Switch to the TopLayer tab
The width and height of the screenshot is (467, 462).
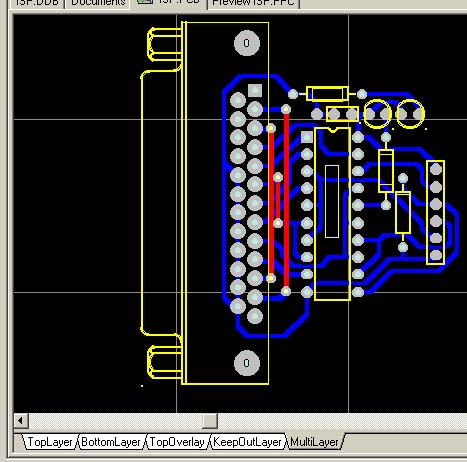click(x=50, y=442)
